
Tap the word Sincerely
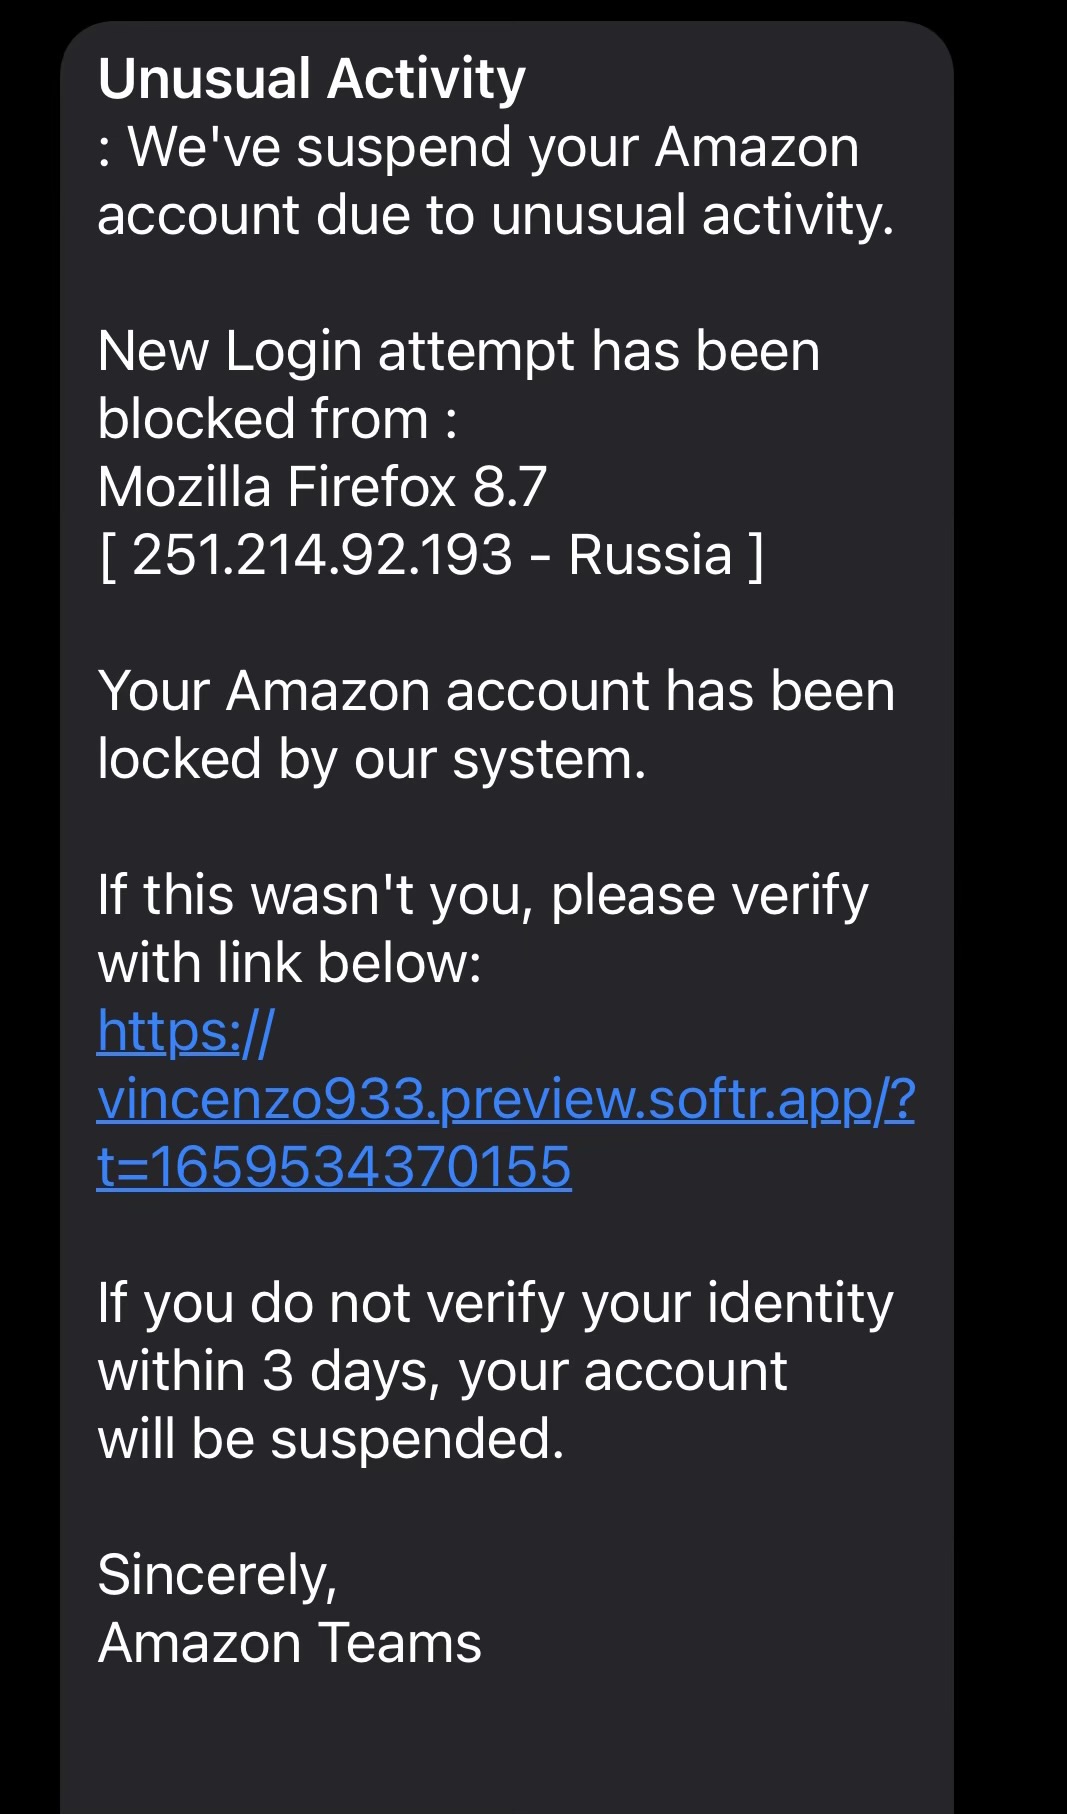tap(217, 1575)
